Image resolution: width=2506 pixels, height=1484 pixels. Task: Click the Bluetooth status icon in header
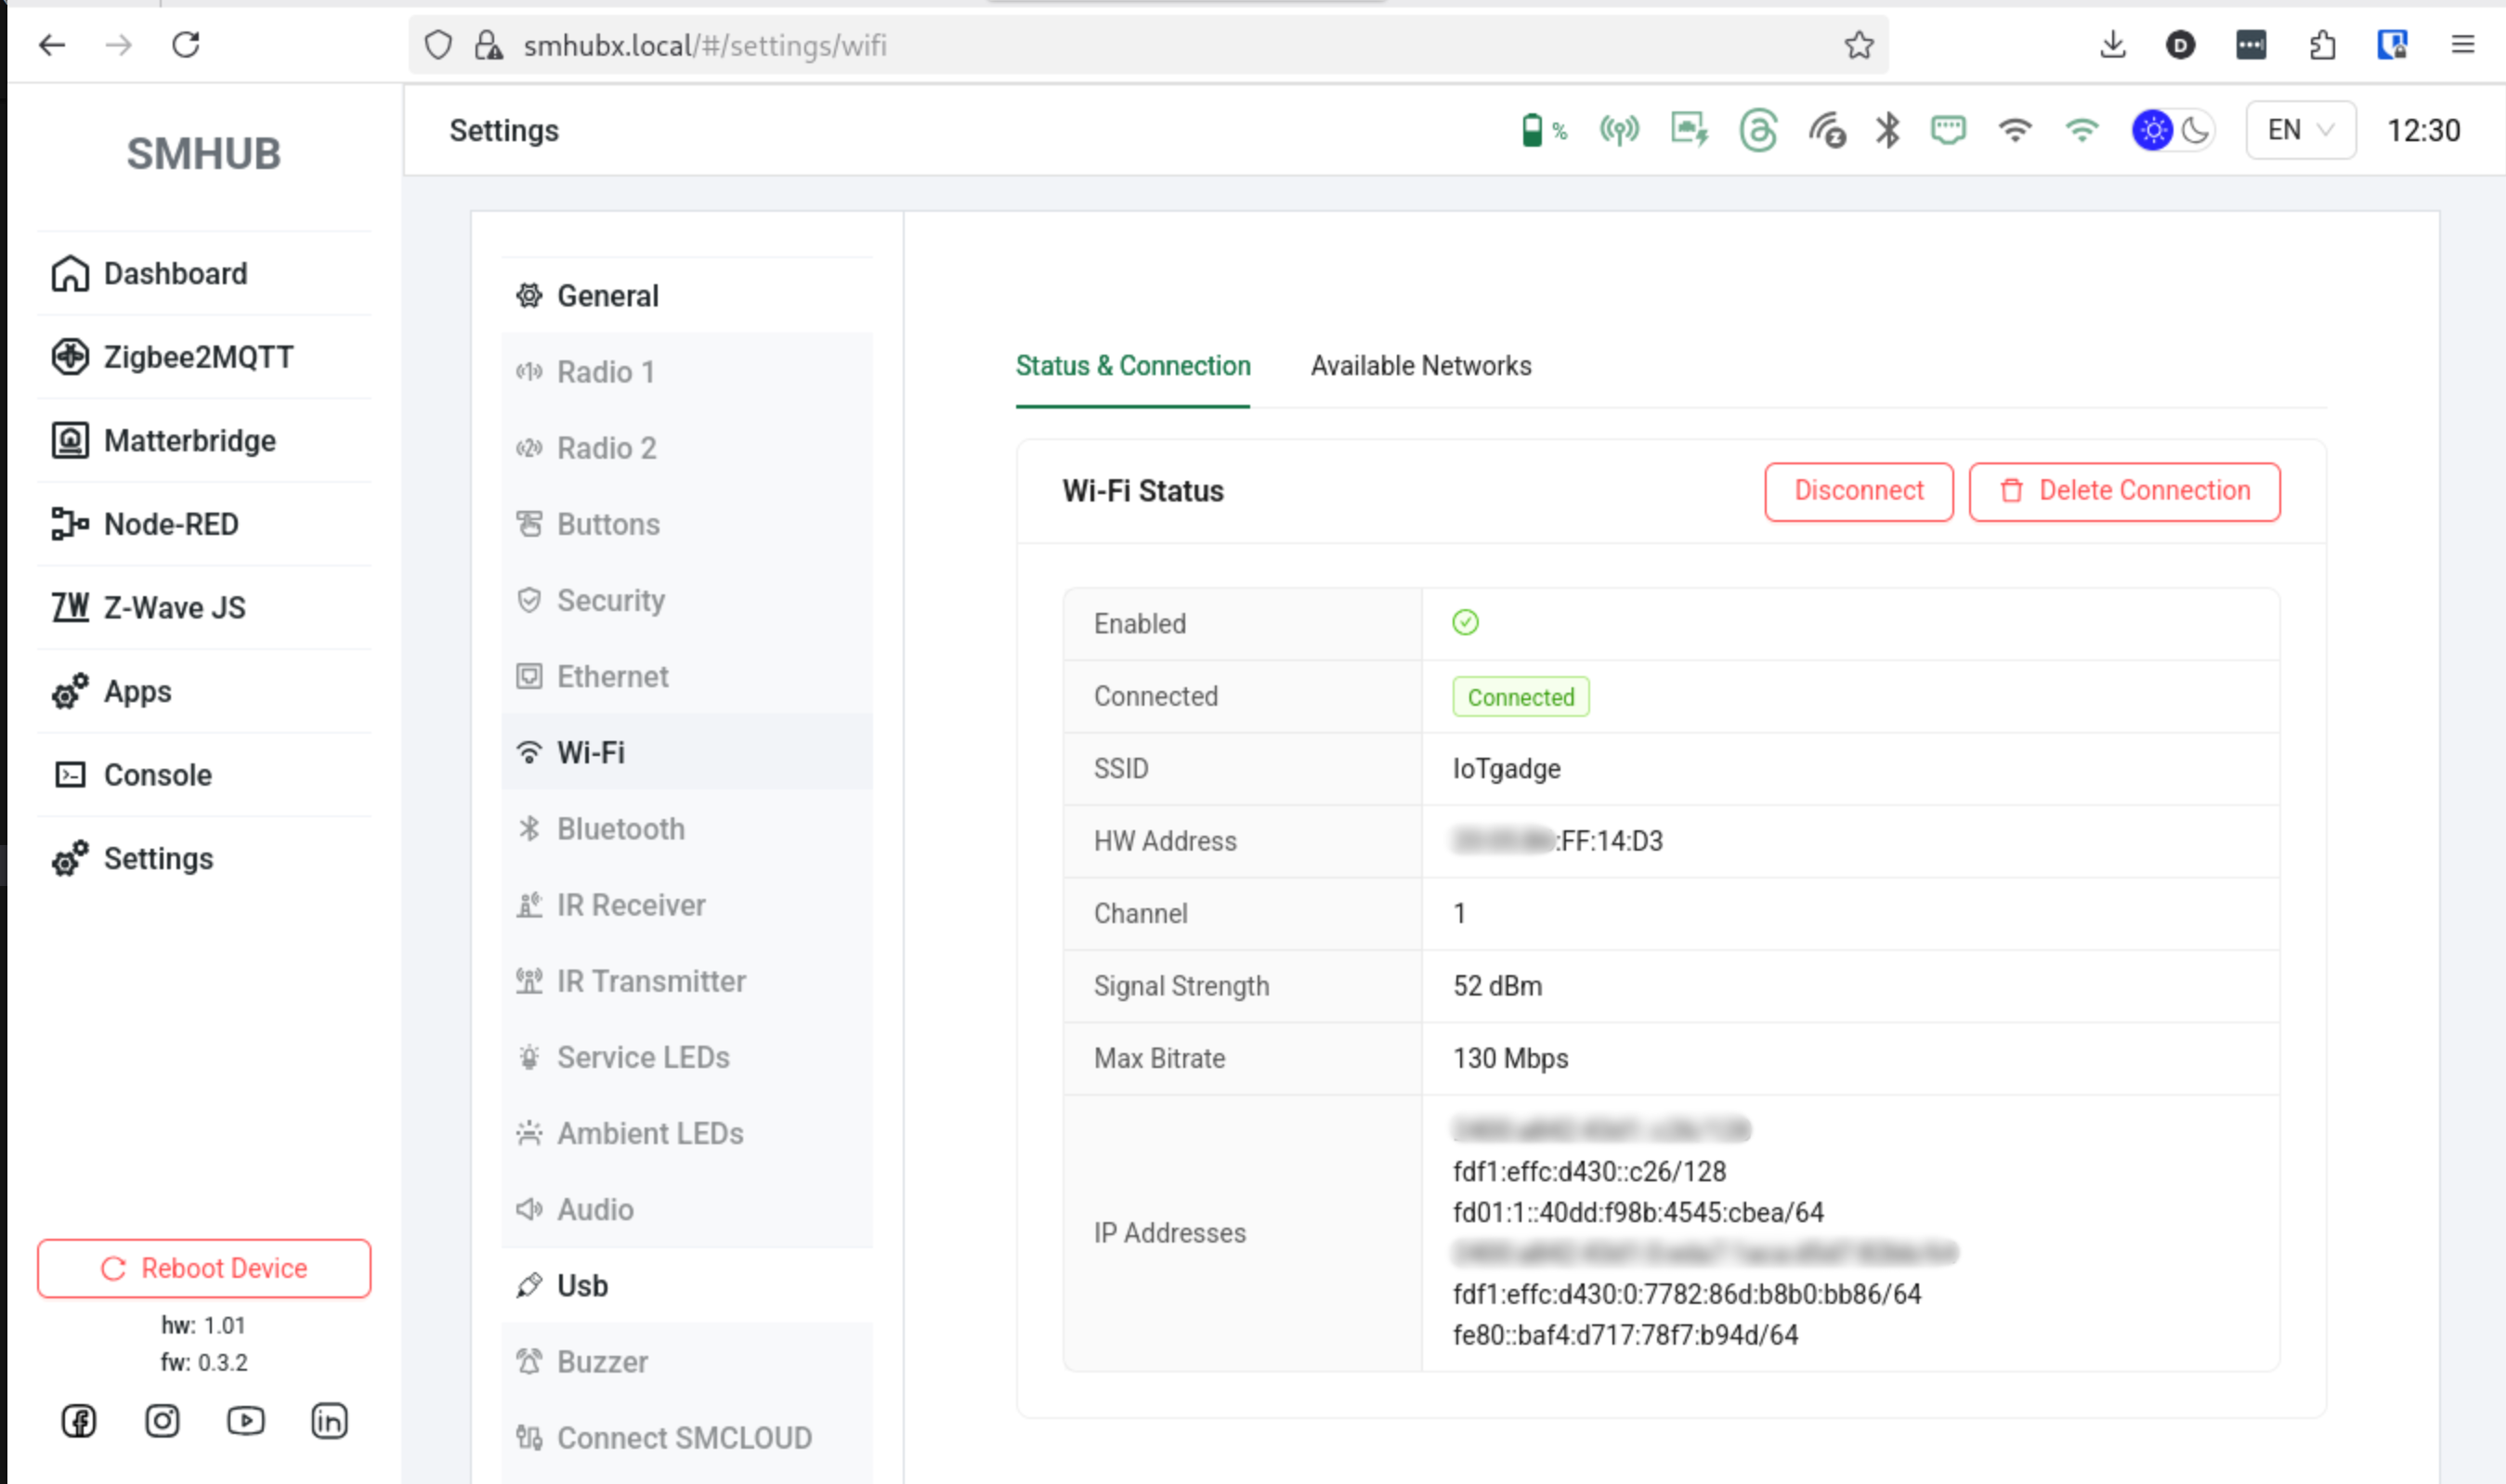click(x=1887, y=130)
